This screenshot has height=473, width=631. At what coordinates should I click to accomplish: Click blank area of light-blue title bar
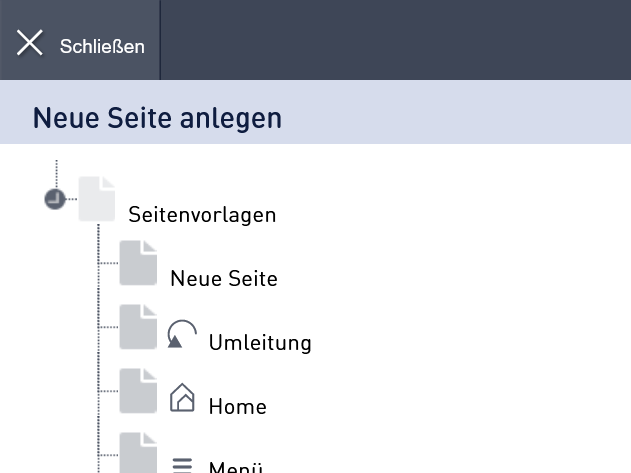pyautogui.click(x=455, y=112)
